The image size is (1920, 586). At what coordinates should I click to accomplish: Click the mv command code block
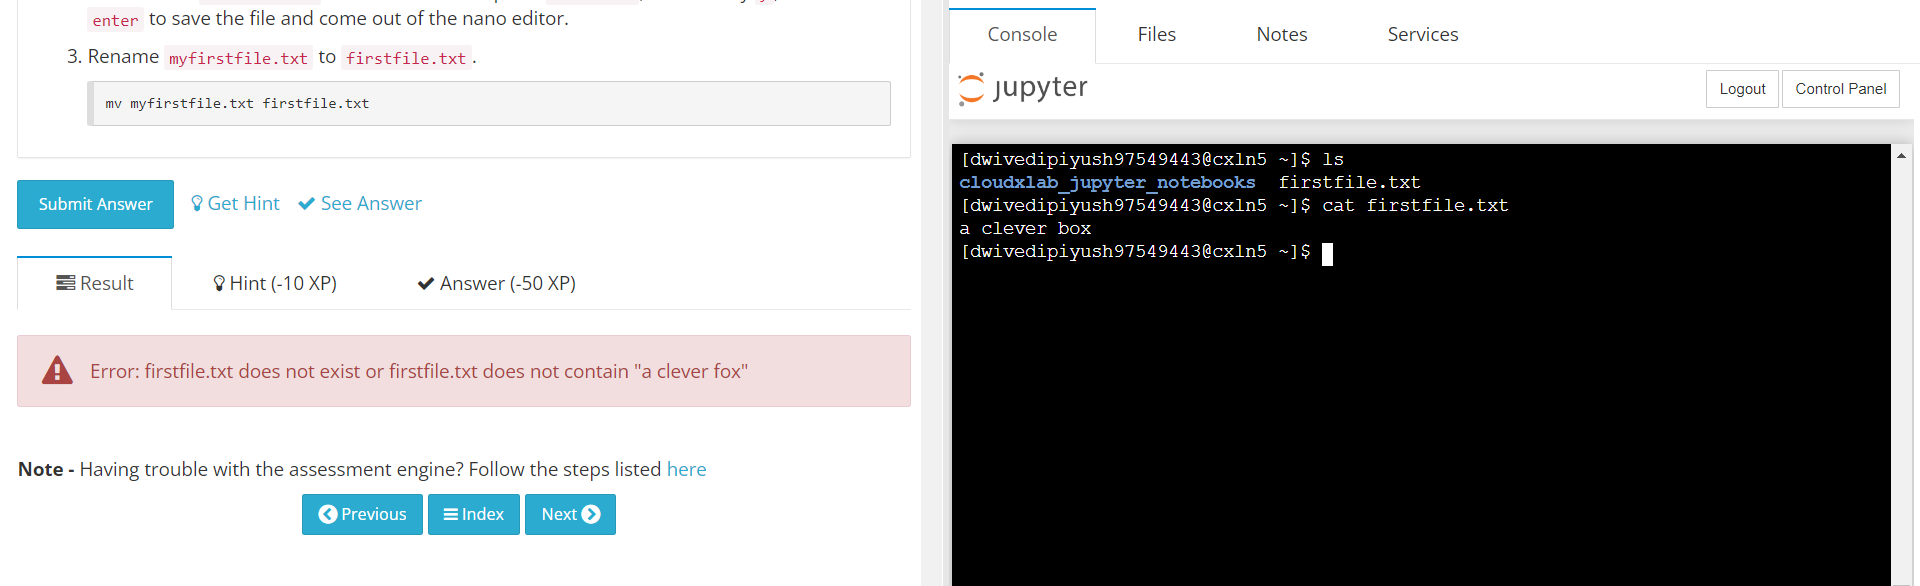point(489,104)
